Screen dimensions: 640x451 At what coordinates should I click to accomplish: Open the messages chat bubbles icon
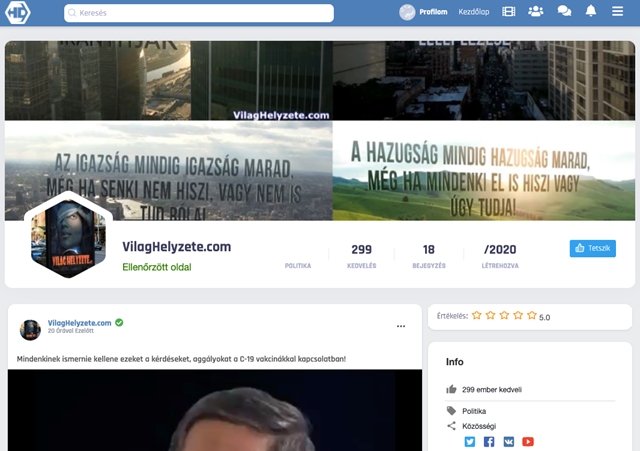[x=564, y=11]
